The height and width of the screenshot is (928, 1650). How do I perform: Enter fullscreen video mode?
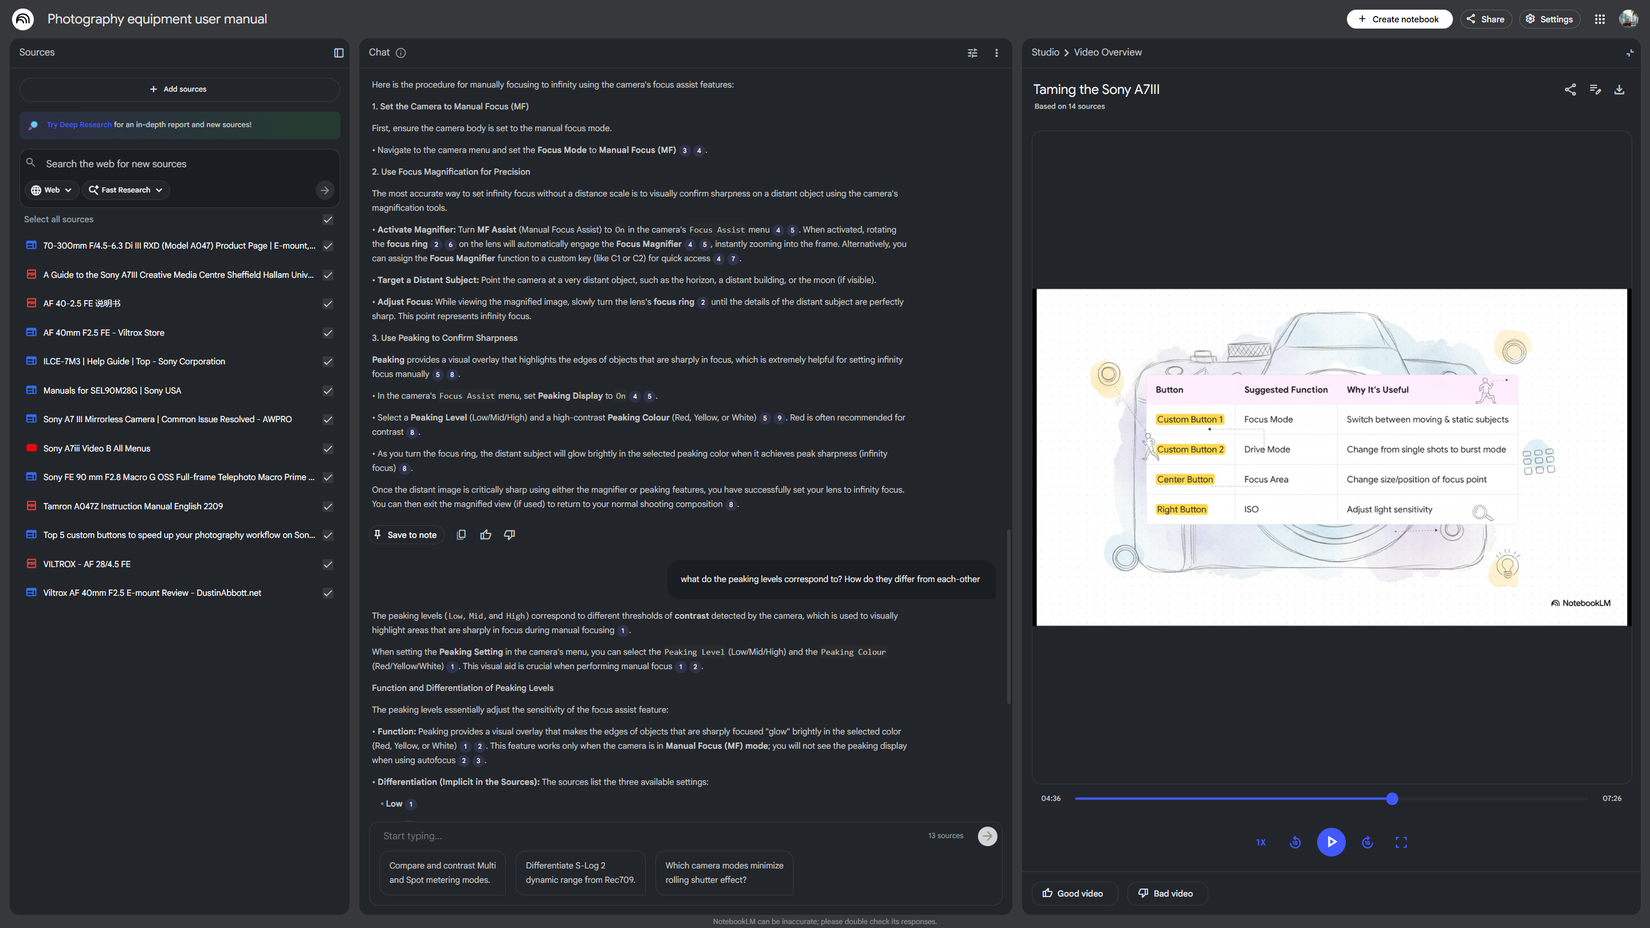coord(1401,842)
